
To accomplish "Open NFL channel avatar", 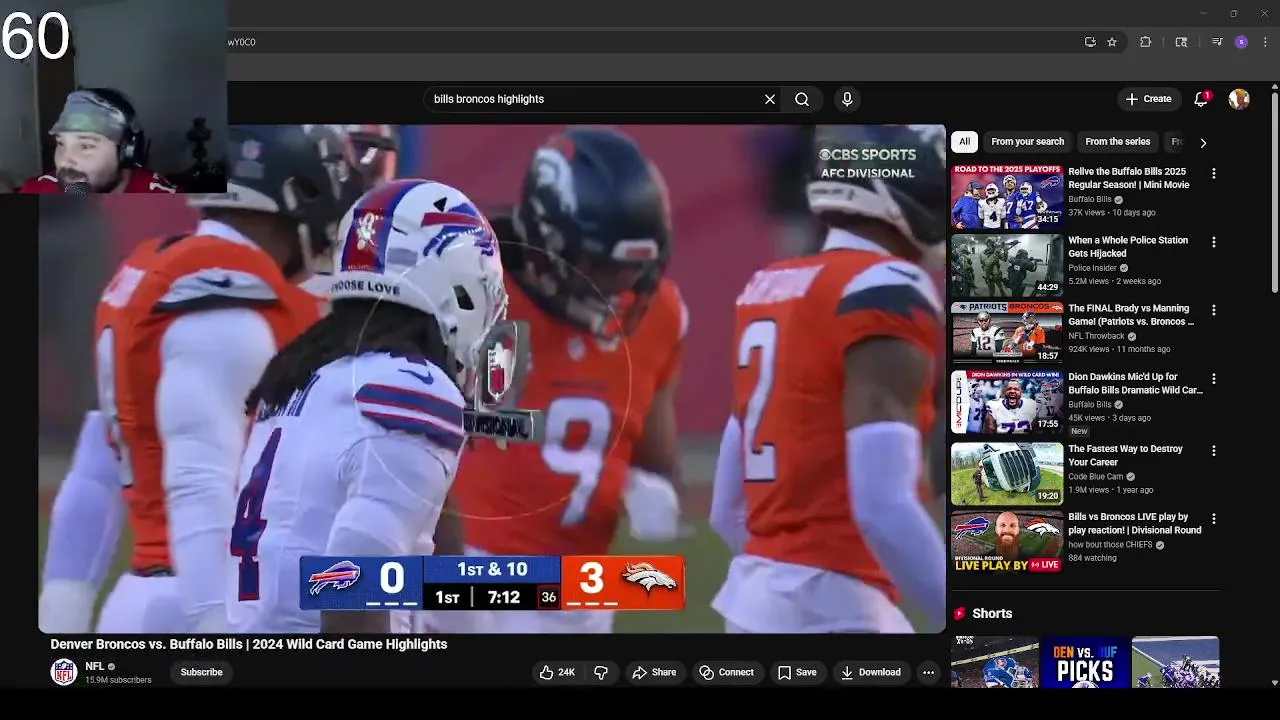I will (x=64, y=672).
